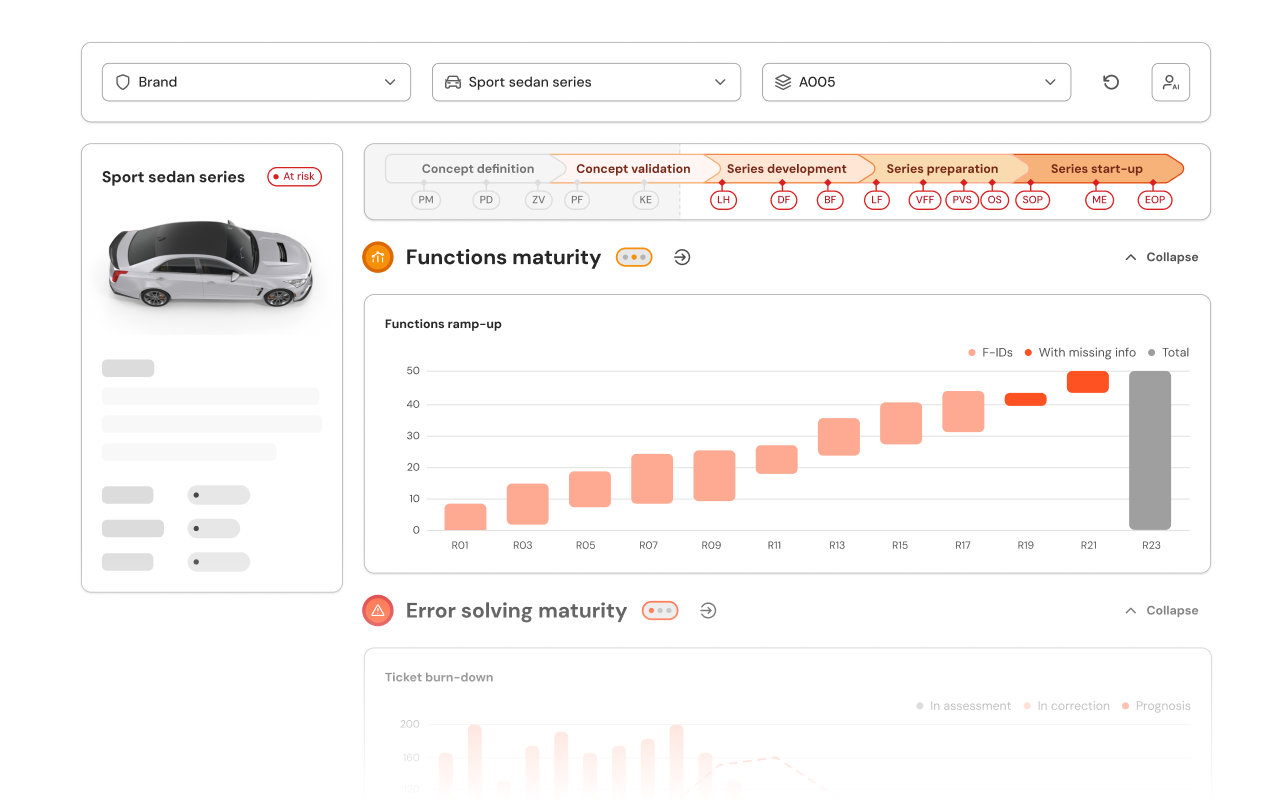Click the car icon in series selector
Image resolution: width=1280 pixels, height=800 pixels.
tap(453, 82)
